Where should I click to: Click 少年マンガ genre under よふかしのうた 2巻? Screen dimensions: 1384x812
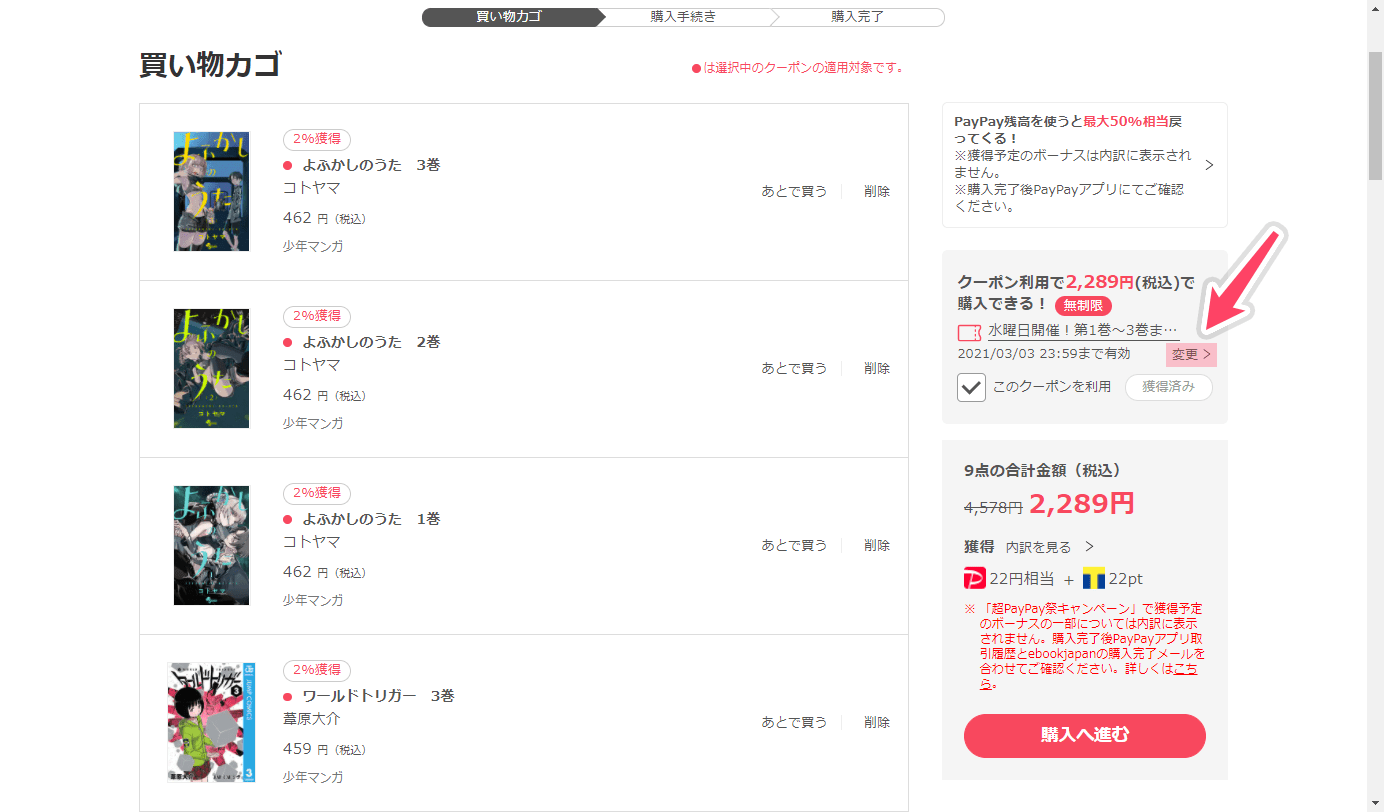313,423
